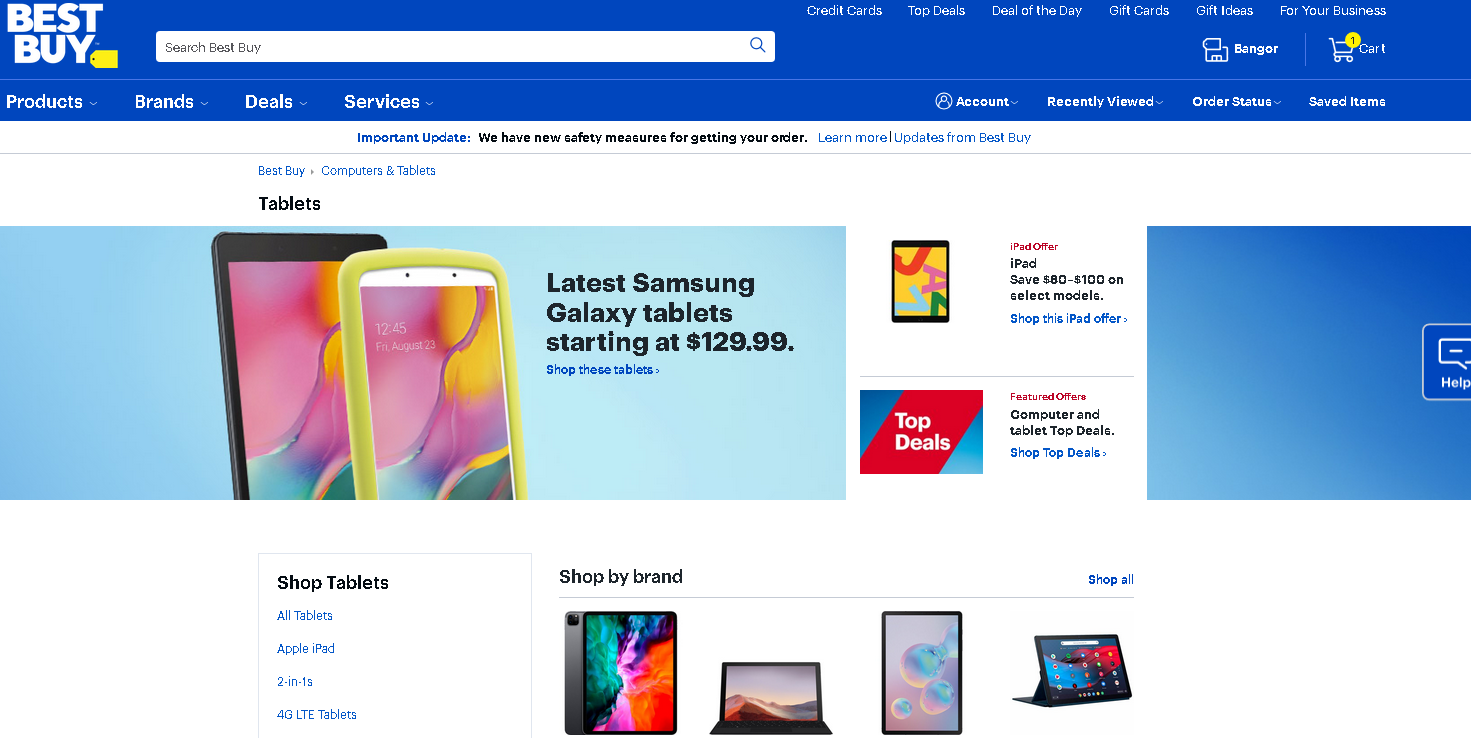1471x738 pixels.
Task: Open the shopping cart icon
Action: [1341, 49]
